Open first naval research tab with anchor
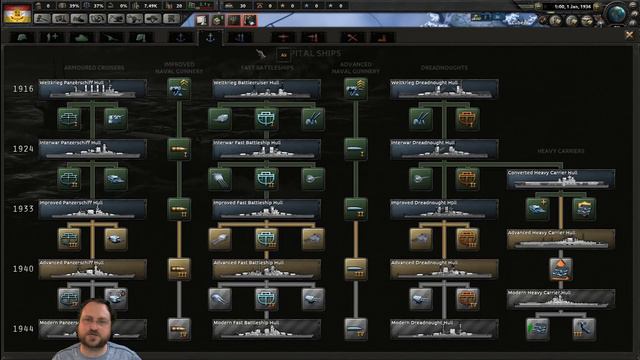The width and height of the screenshot is (640, 360). (x=180, y=38)
